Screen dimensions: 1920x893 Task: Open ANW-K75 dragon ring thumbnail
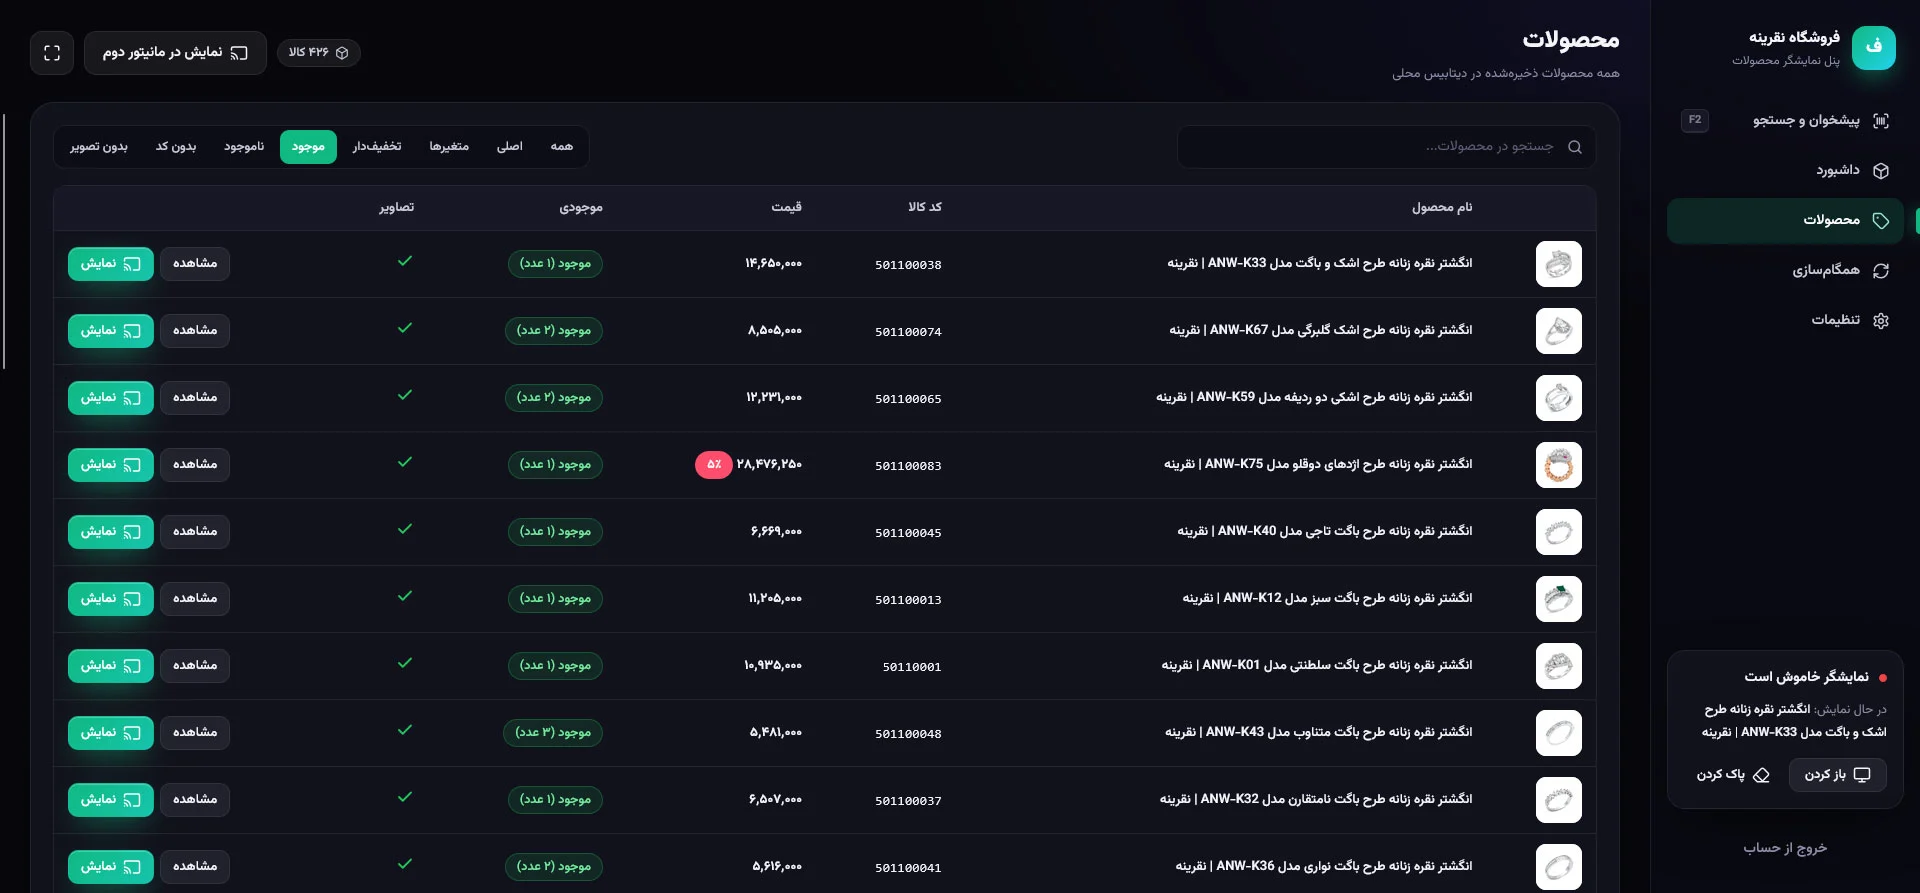point(1558,465)
